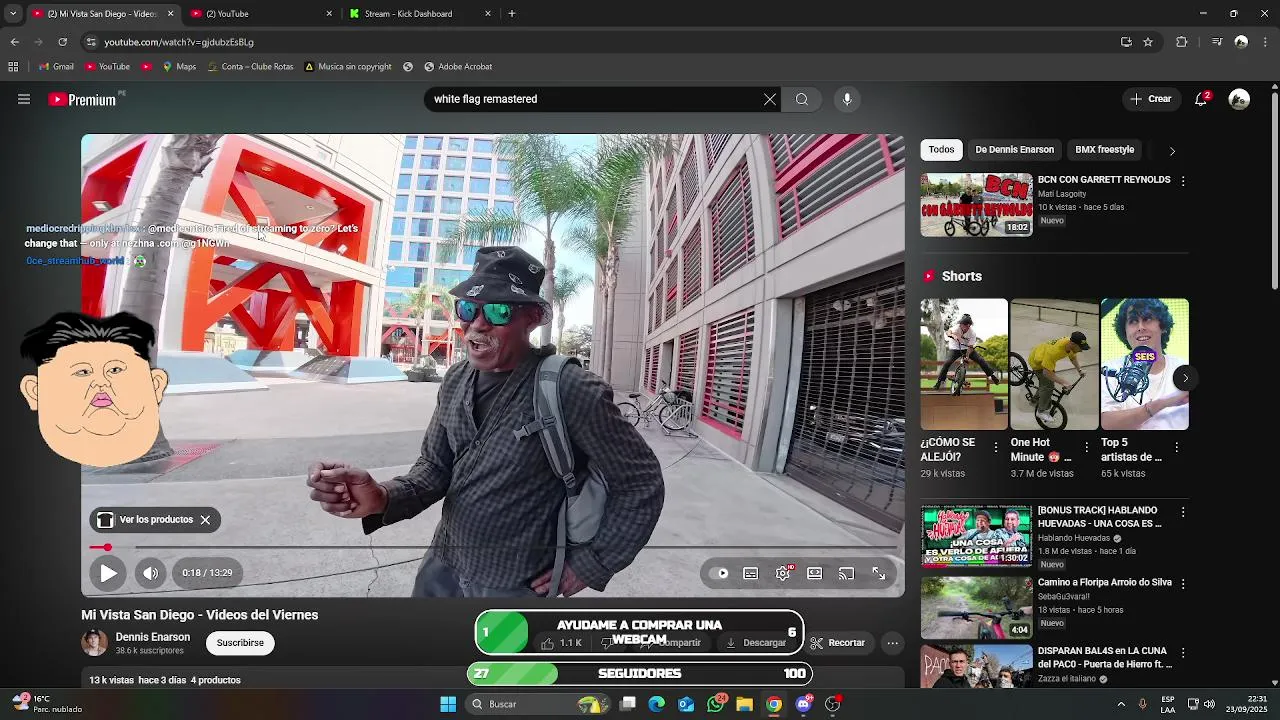Go to YouTube Premium home logo
The image size is (1280, 720).
[x=82, y=99]
